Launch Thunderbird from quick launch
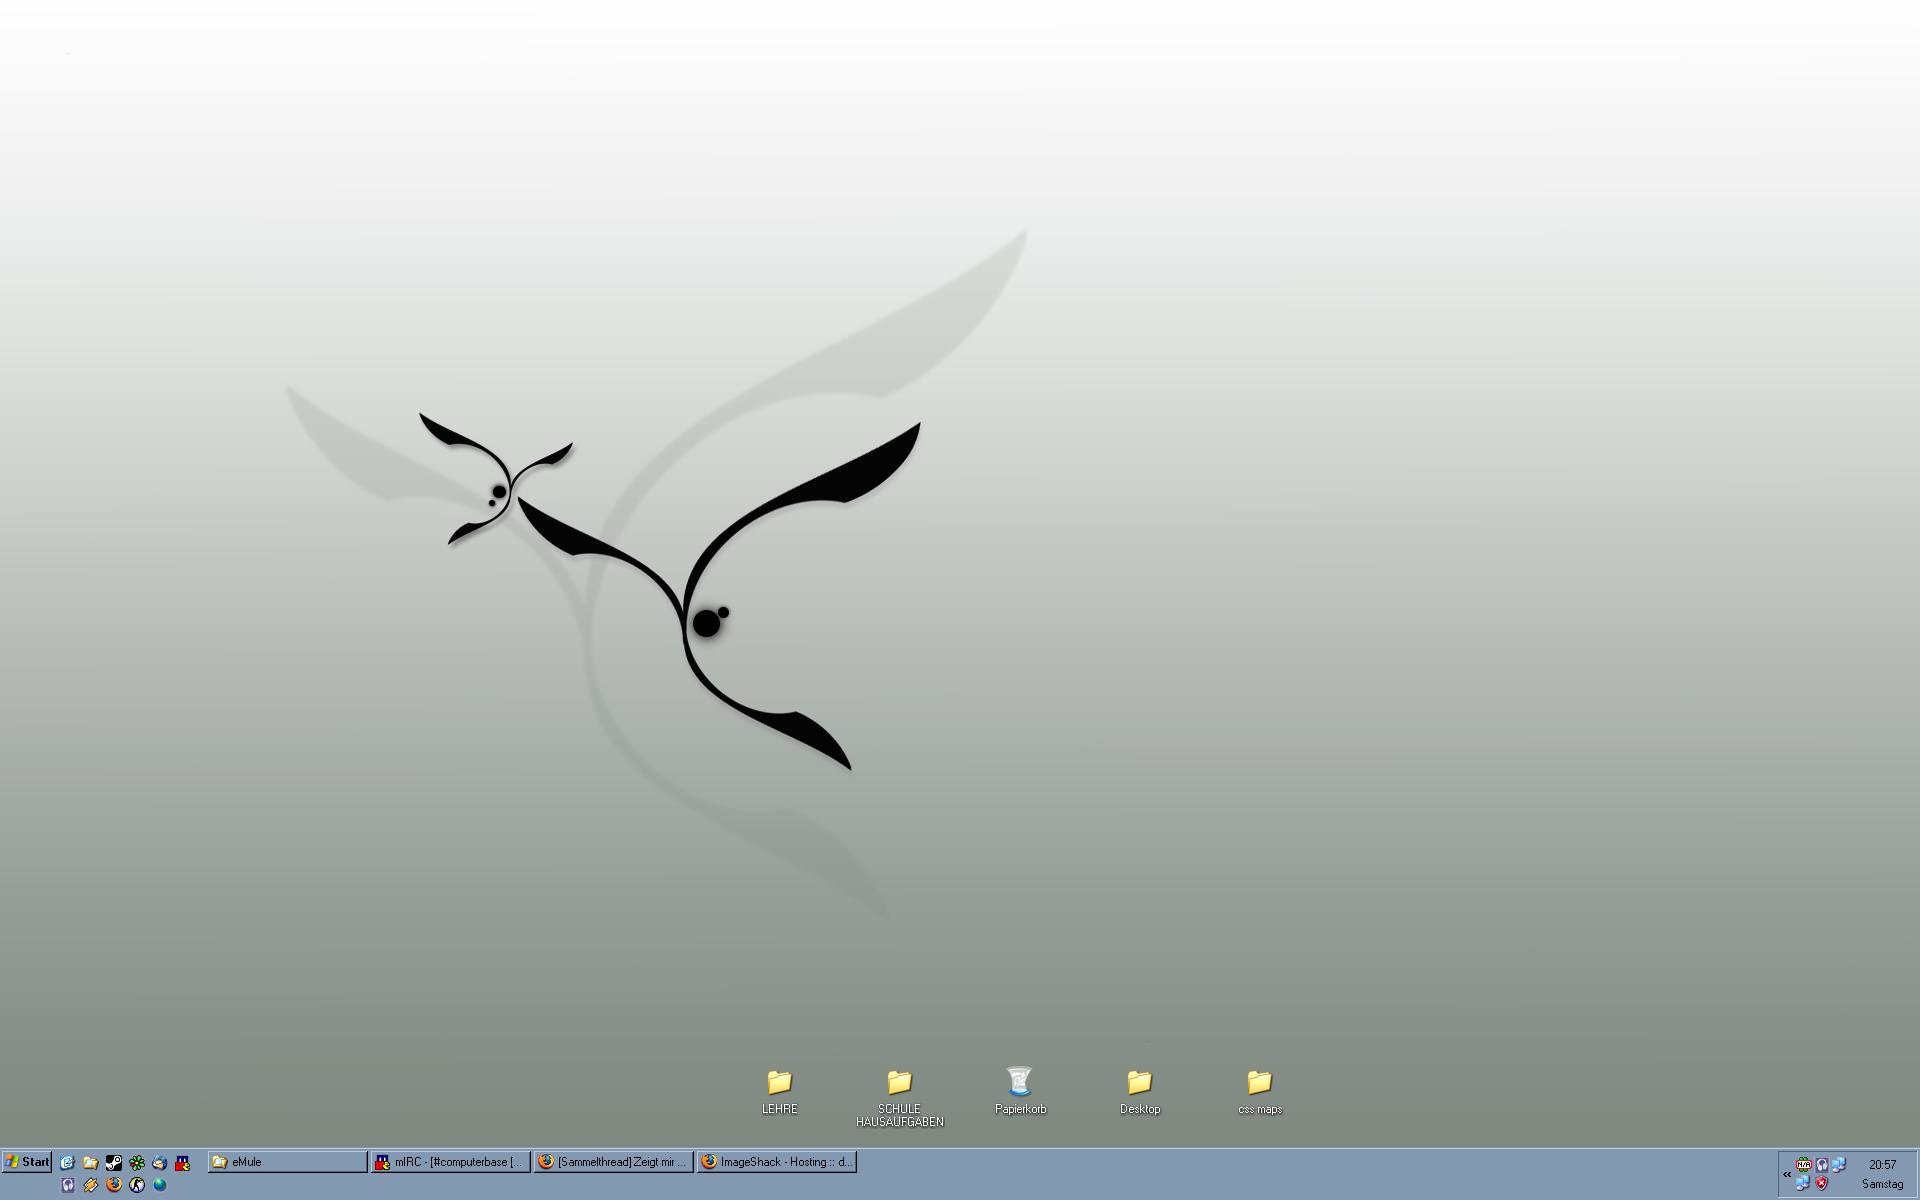Screen dimensions: 1920x1200 tap(160, 1162)
